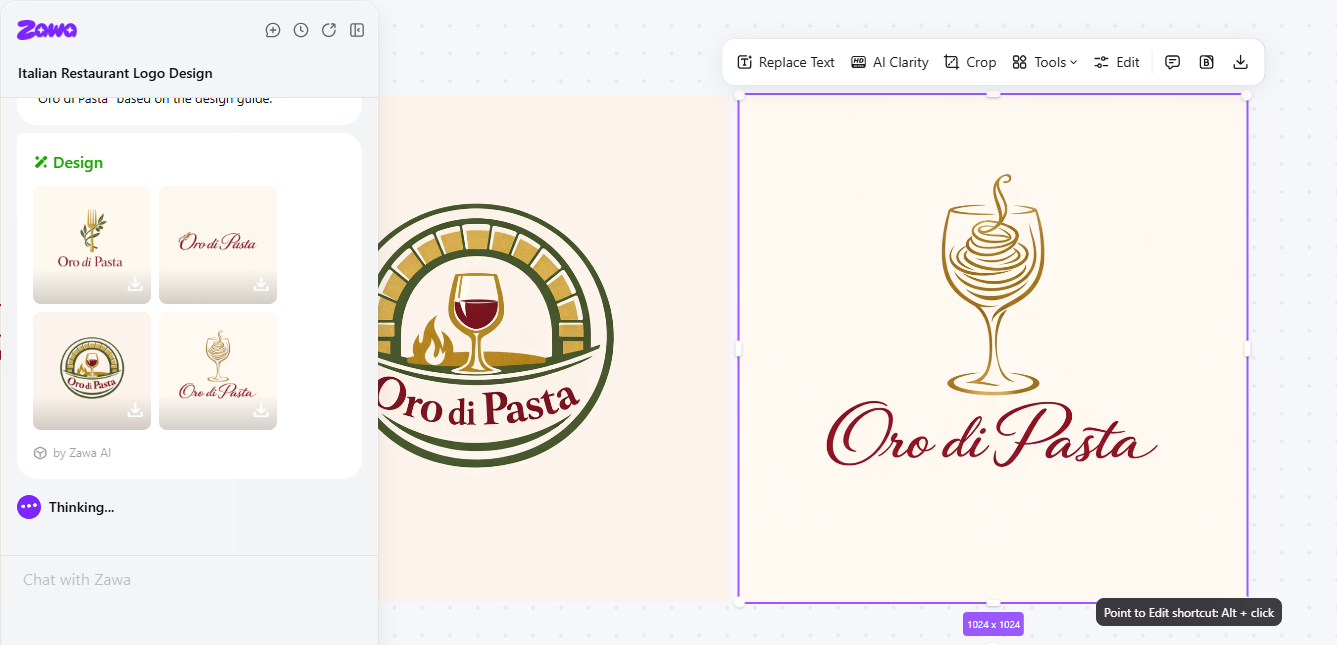Viewport: 1337px width, 645px height.
Task: Click the 'by Zawa AI' attribution
Action: (x=72, y=452)
